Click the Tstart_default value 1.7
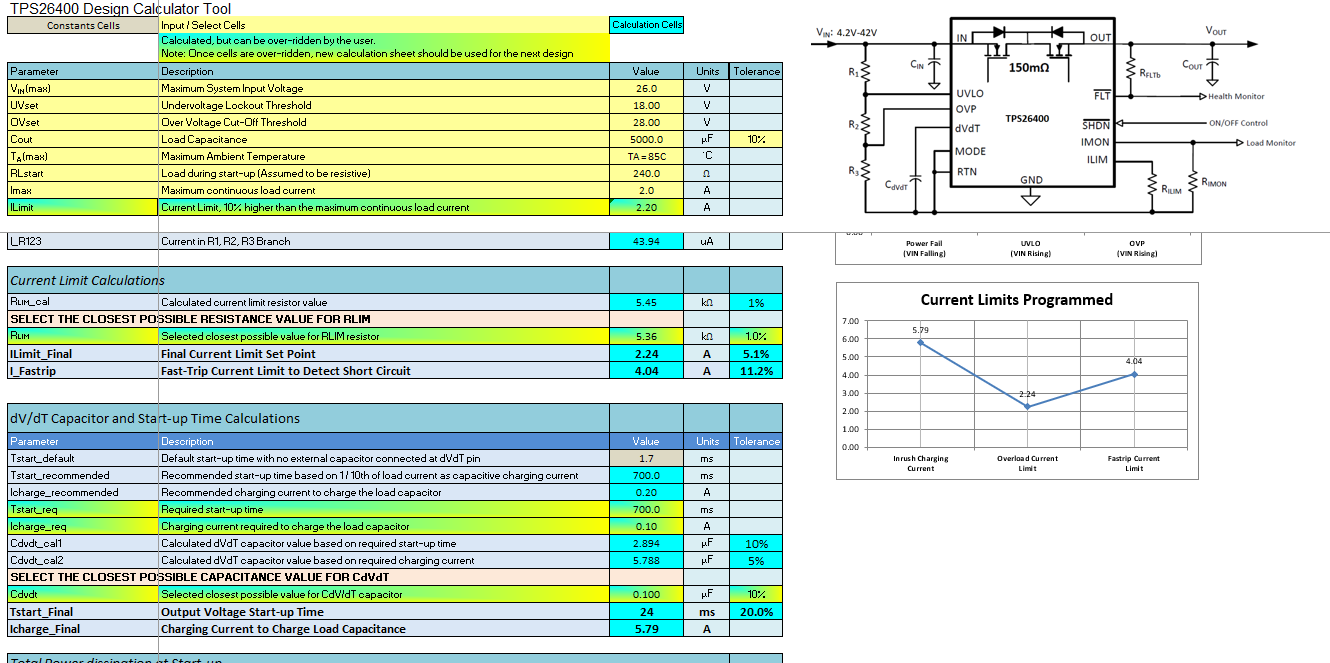This screenshot has height=663, width=1330. (x=646, y=458)
